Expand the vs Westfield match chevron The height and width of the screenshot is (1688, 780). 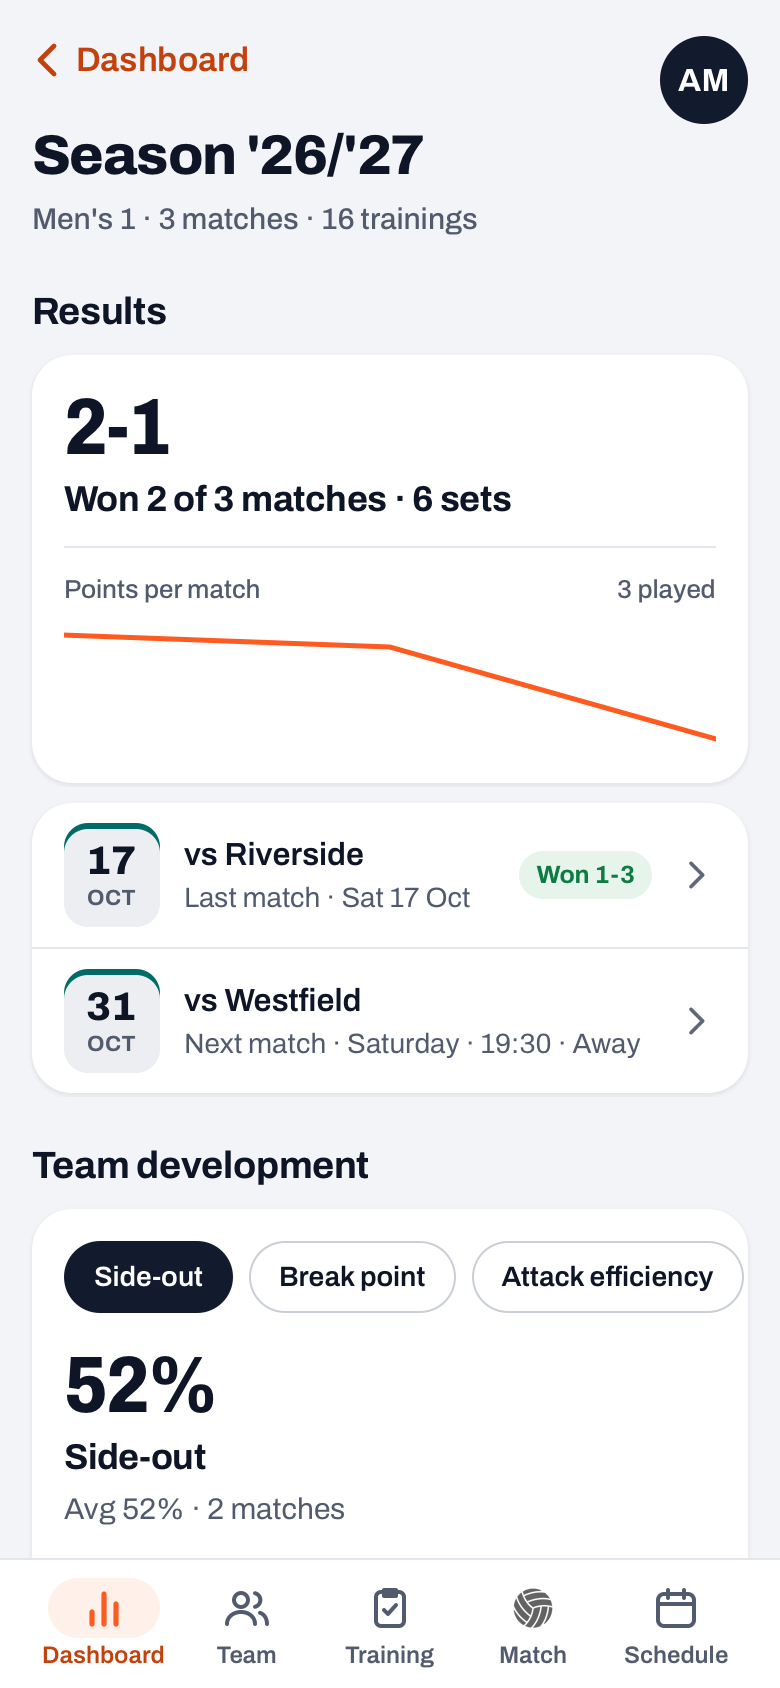[697, 1021]
